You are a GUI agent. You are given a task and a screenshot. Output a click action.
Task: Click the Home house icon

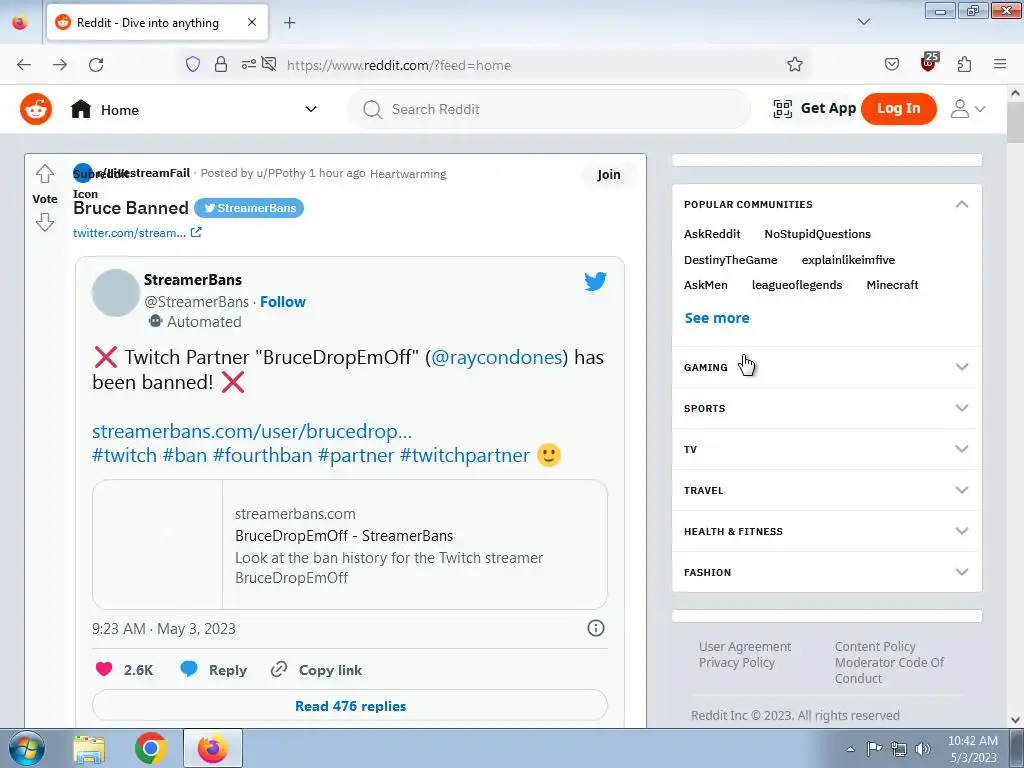81,109
